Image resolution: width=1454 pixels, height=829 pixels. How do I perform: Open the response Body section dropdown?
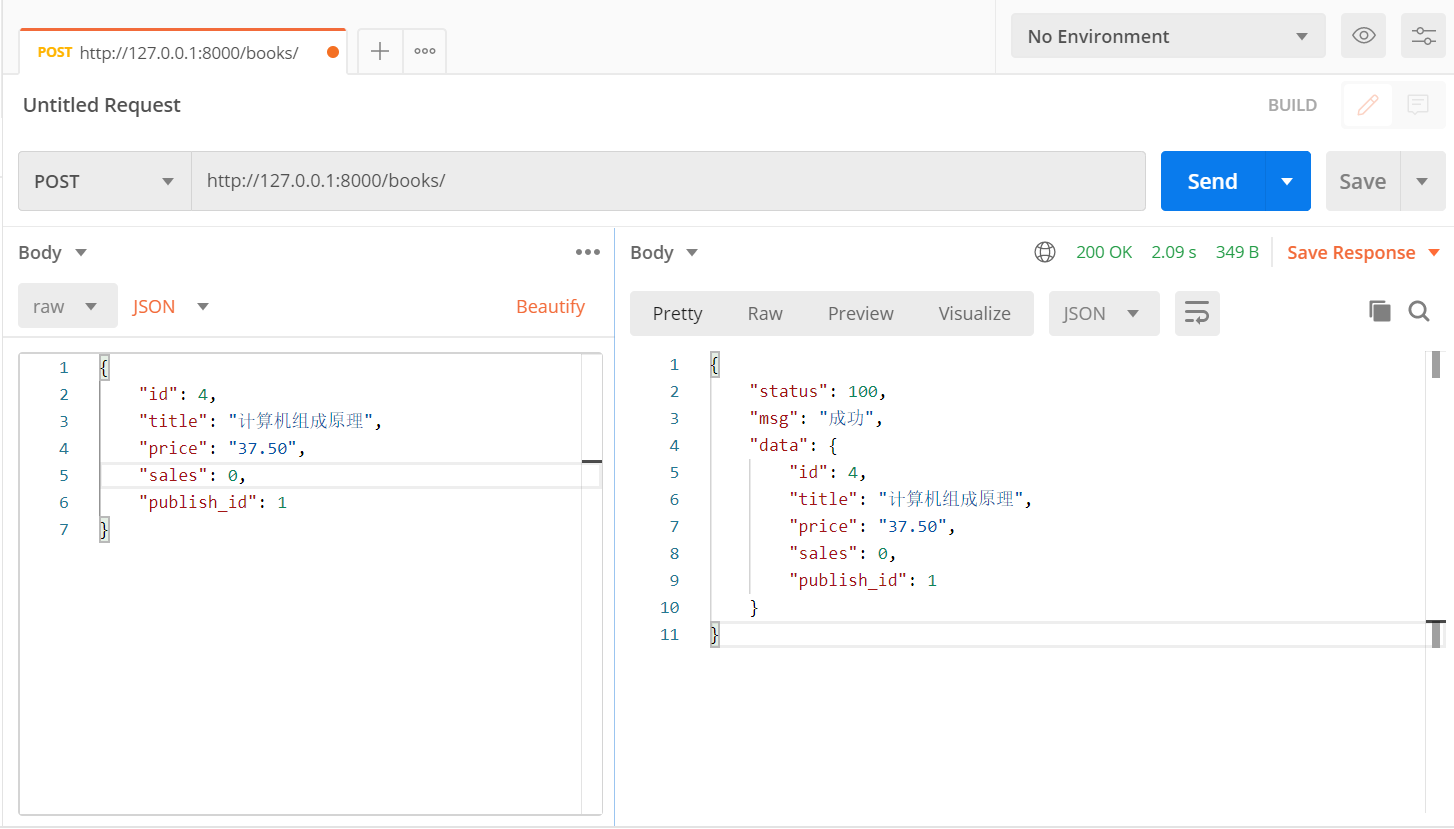click(665, 252)
